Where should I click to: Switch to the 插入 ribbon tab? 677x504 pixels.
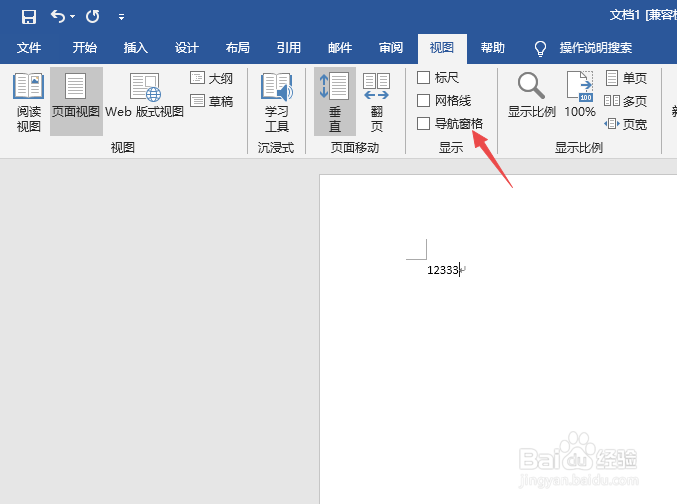[x=136, y=48]
